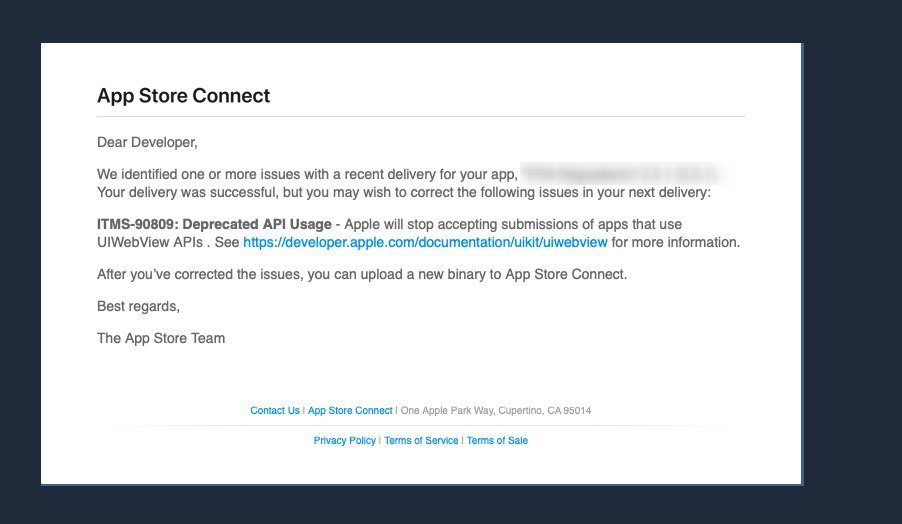Click 'The App Store Team' signature
Image resolution: width=902 pixels, height=524 pixels.
tap(161, 338)
